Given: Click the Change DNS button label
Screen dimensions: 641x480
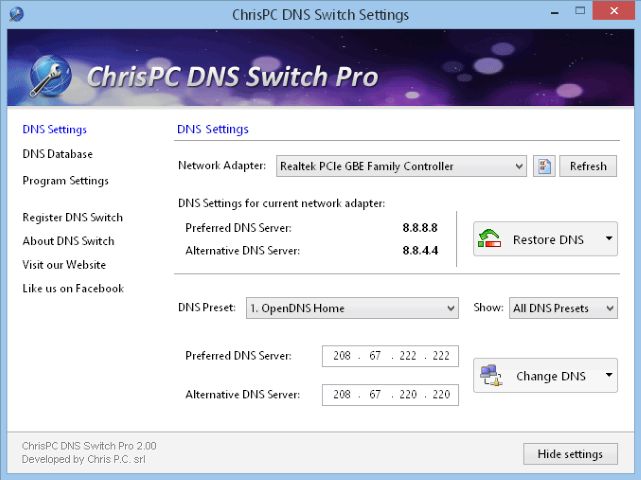Looking at the screenshot, I should click(x=551, y=376).
